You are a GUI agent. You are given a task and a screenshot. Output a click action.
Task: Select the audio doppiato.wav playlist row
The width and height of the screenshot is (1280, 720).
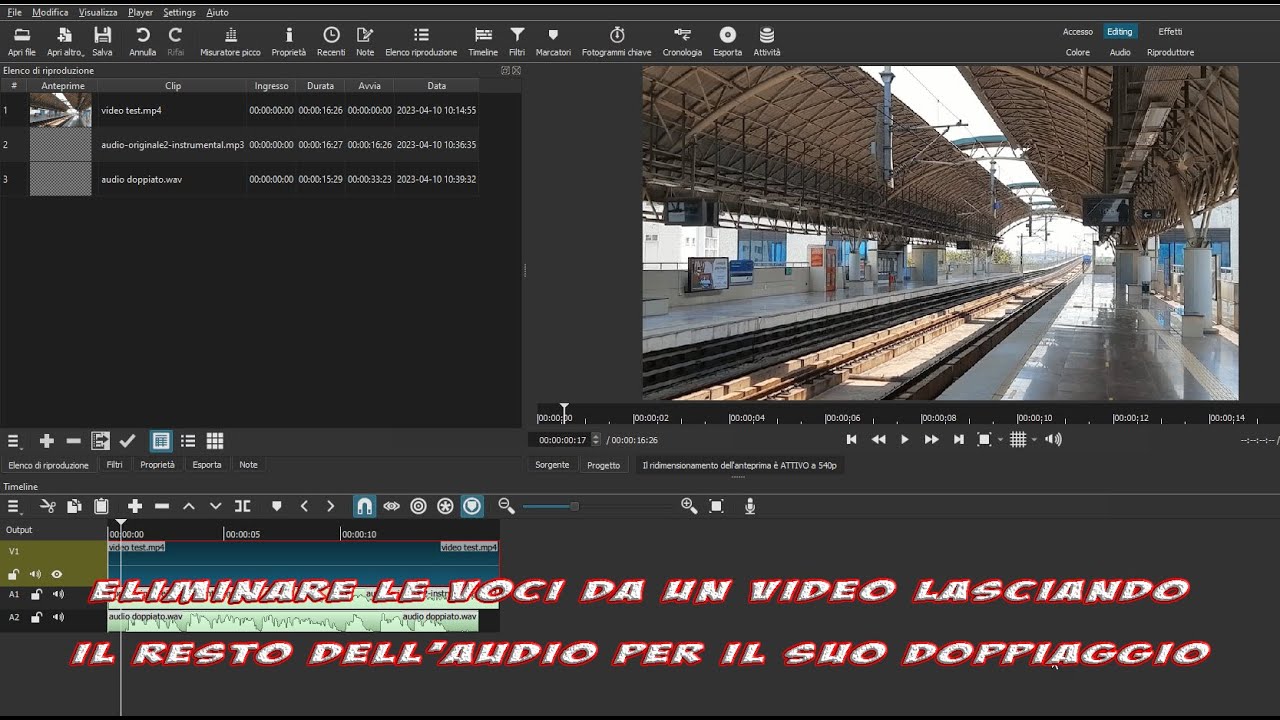[x=240, y=179]
